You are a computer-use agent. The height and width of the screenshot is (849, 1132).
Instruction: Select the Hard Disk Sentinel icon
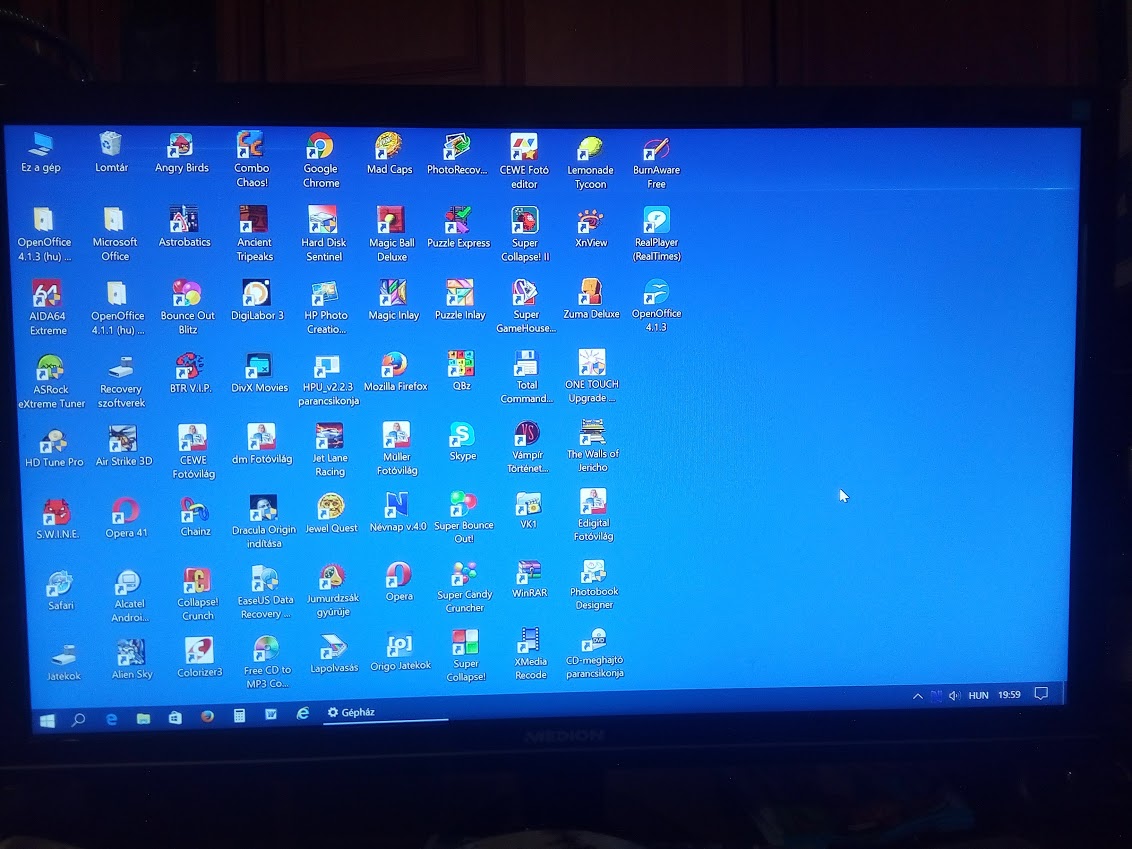tap(323, 233)
